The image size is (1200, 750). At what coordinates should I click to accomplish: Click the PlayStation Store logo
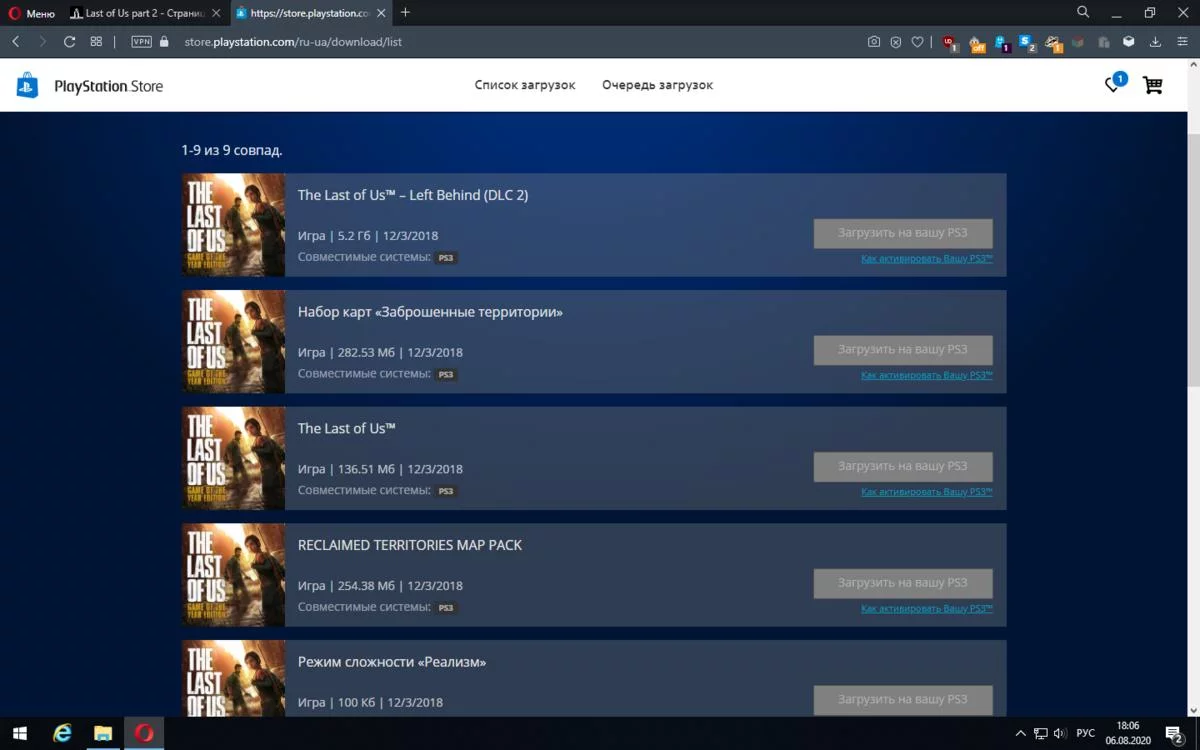89,85
